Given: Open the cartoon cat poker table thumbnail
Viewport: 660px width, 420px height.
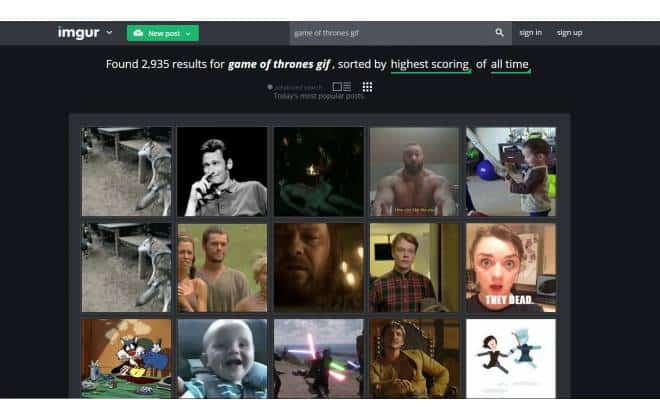Looking at the screenshot, I should coord(126,359).
